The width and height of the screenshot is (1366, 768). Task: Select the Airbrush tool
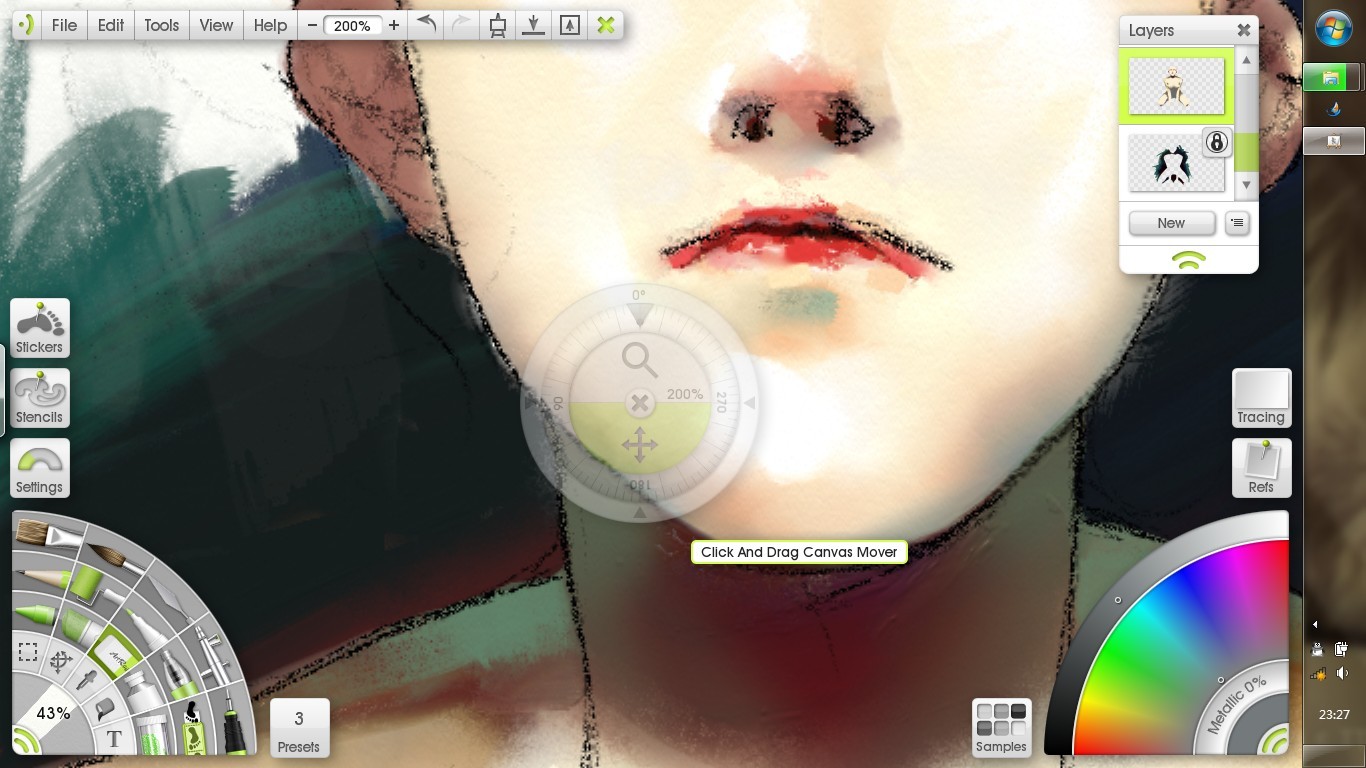pyautogui.click(x=212, y=654)
